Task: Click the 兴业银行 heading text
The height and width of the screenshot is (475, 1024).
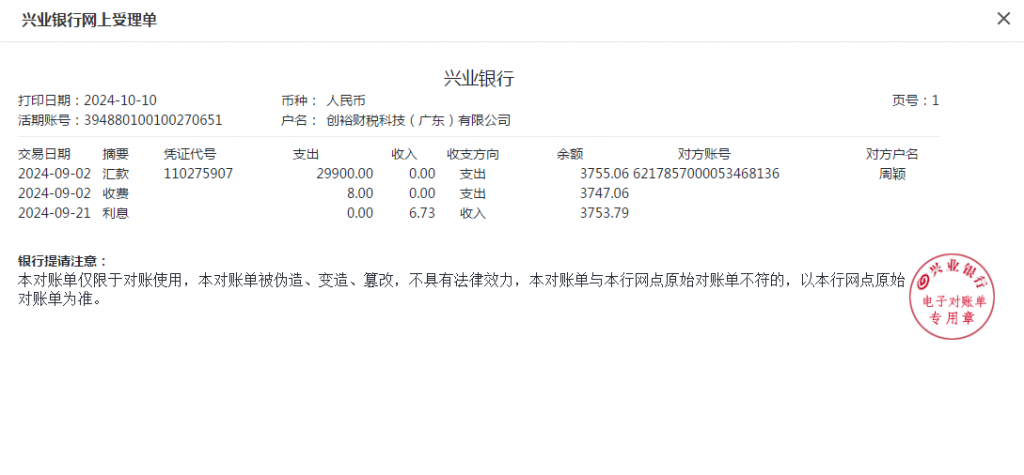Action: coord(479,79)
